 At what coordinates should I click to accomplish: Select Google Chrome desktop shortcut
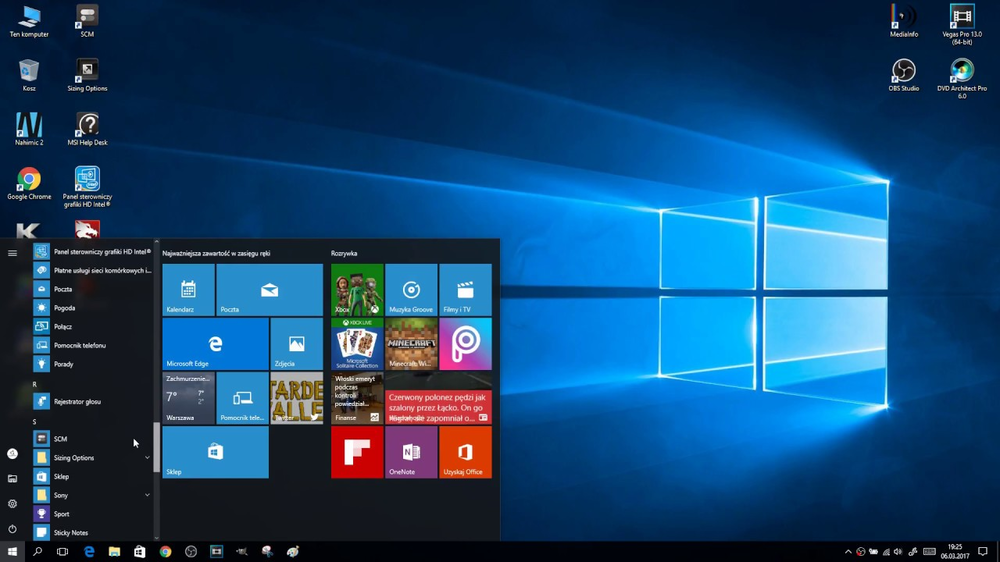(29, 184)
